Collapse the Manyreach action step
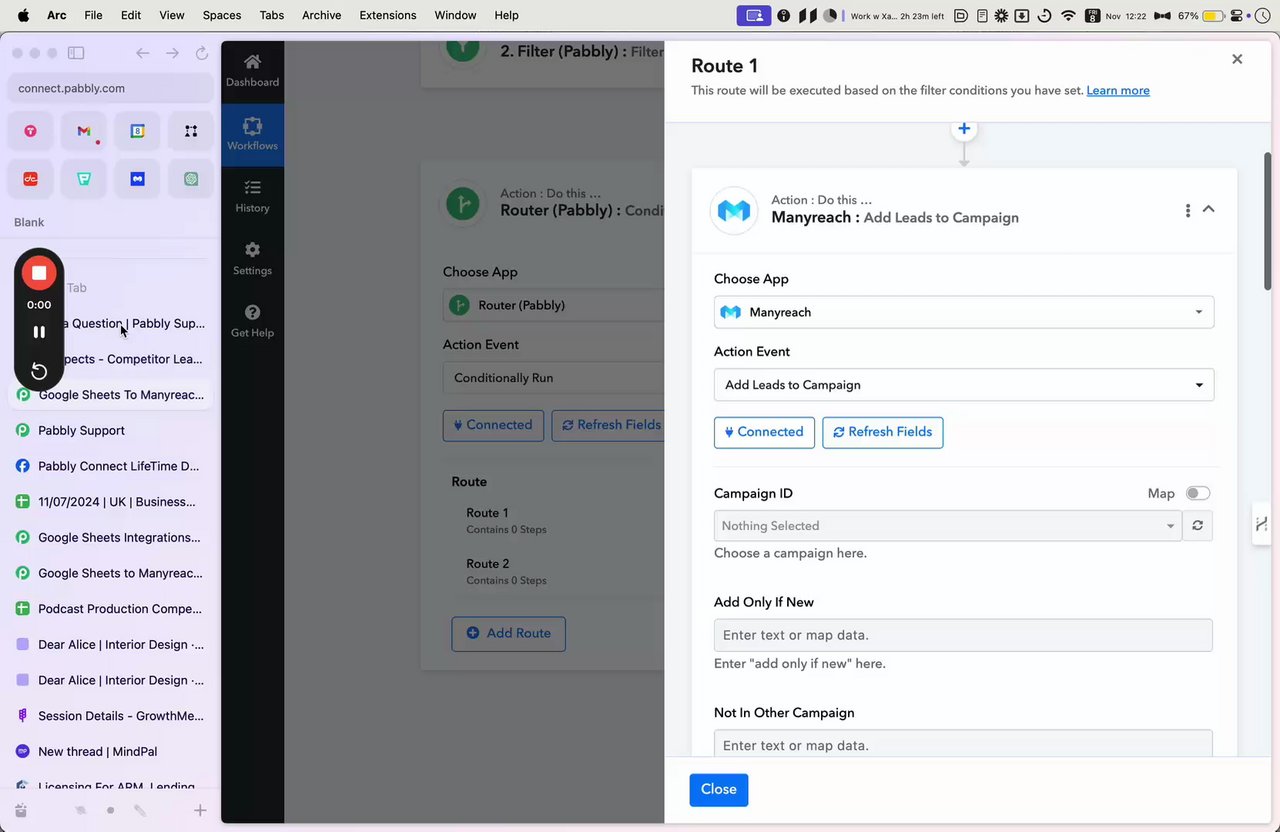 (x=1208, y=209)
